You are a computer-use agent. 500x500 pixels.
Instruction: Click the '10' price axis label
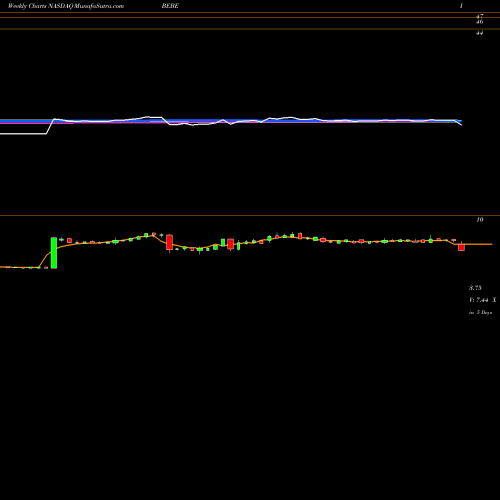480,220
